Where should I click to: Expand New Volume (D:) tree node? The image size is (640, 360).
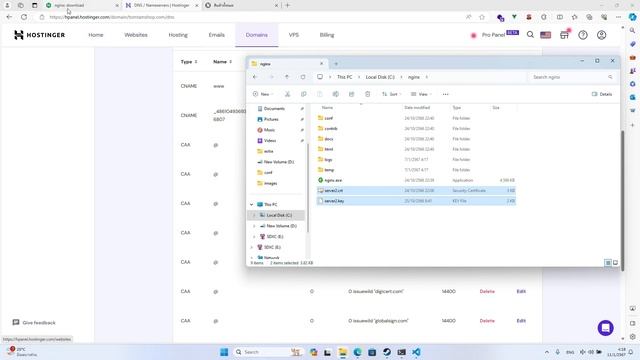tap(254, 226)
